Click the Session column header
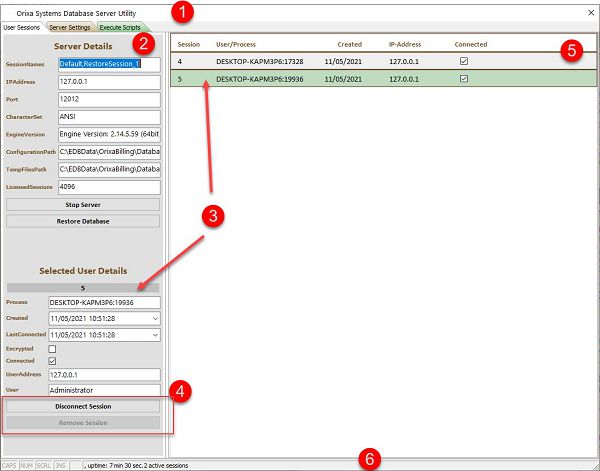Image resolution: width=600 pixels, height=471 pixels. pos(189,44)
